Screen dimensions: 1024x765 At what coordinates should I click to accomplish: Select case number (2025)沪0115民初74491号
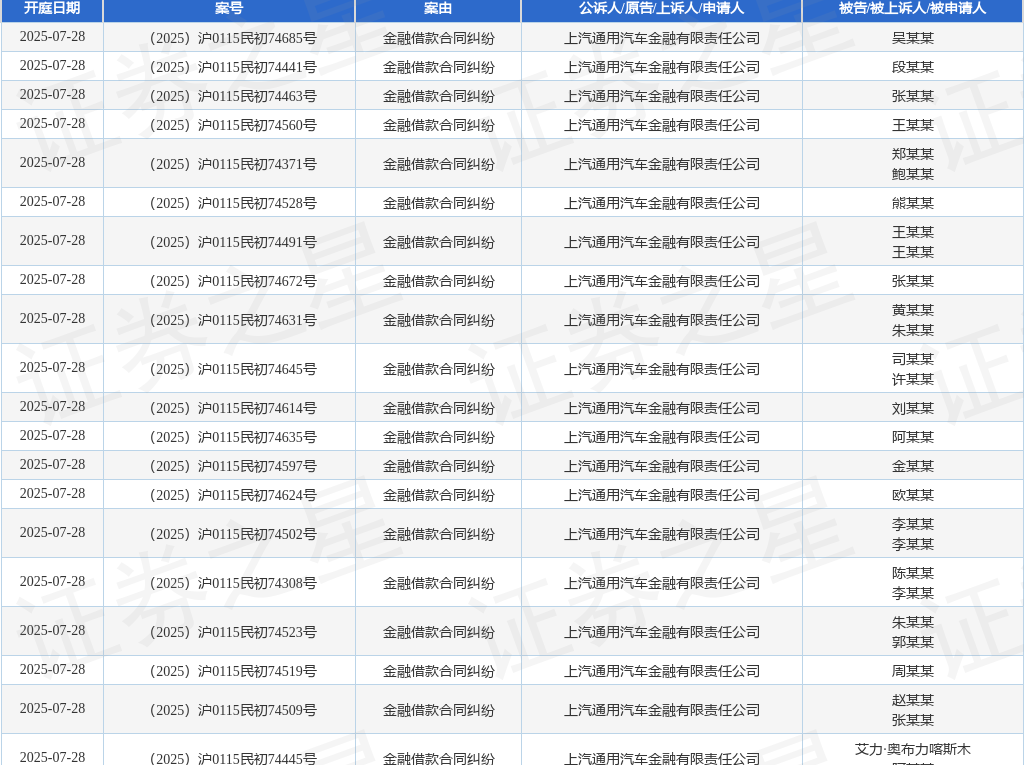pyautogui.click(x=233, y=242)
